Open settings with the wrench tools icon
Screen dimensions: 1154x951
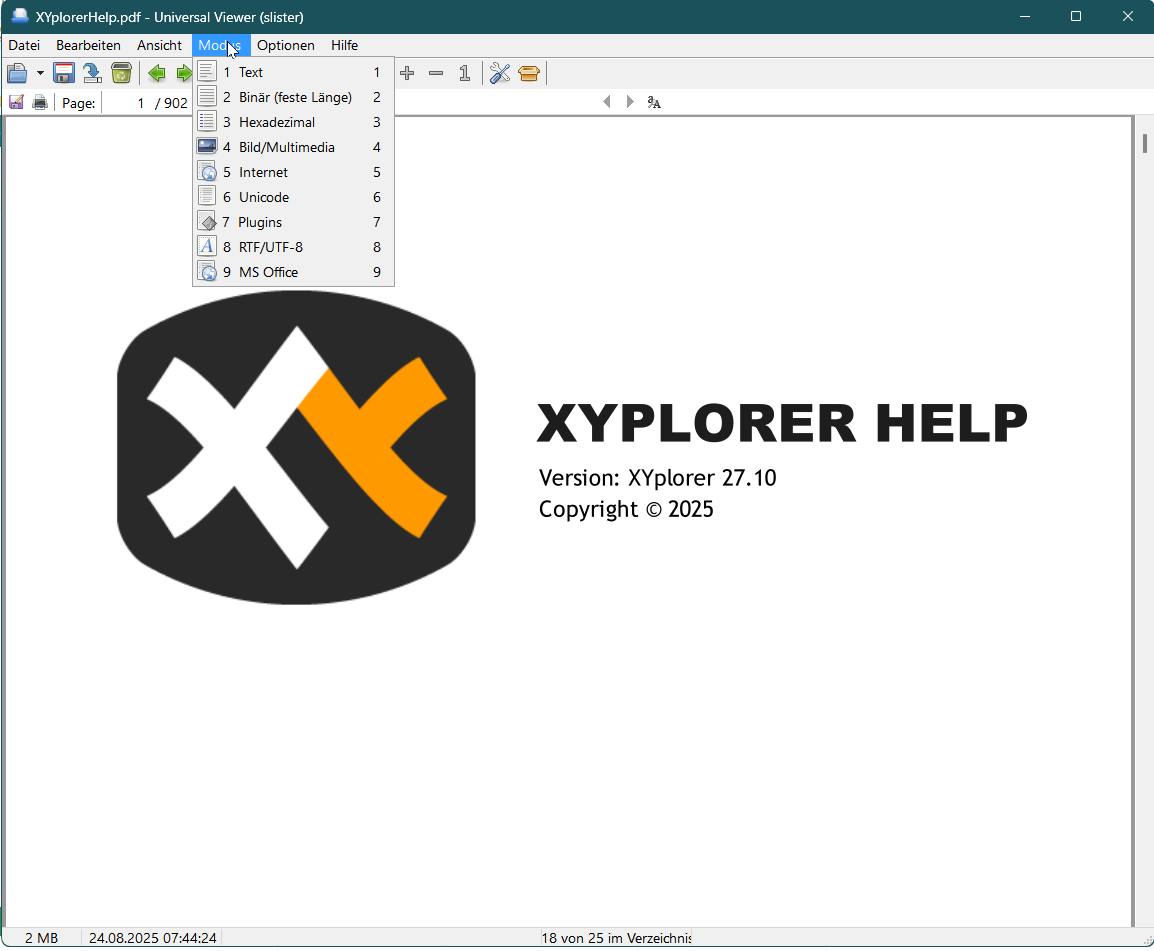(500, 73)
